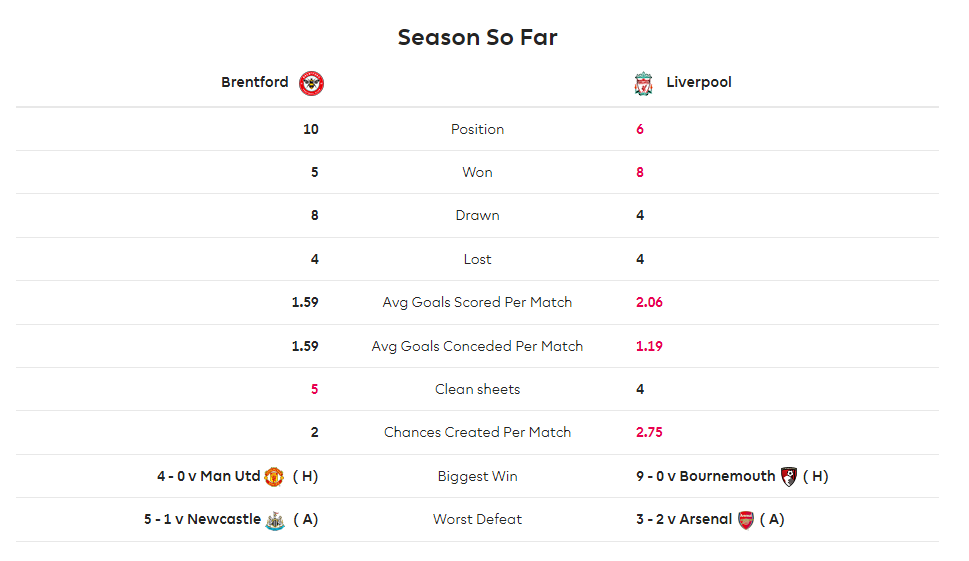Click Liverpool's 2.06 goals scored value
This screenshot has height=561, width=969.
650,302
